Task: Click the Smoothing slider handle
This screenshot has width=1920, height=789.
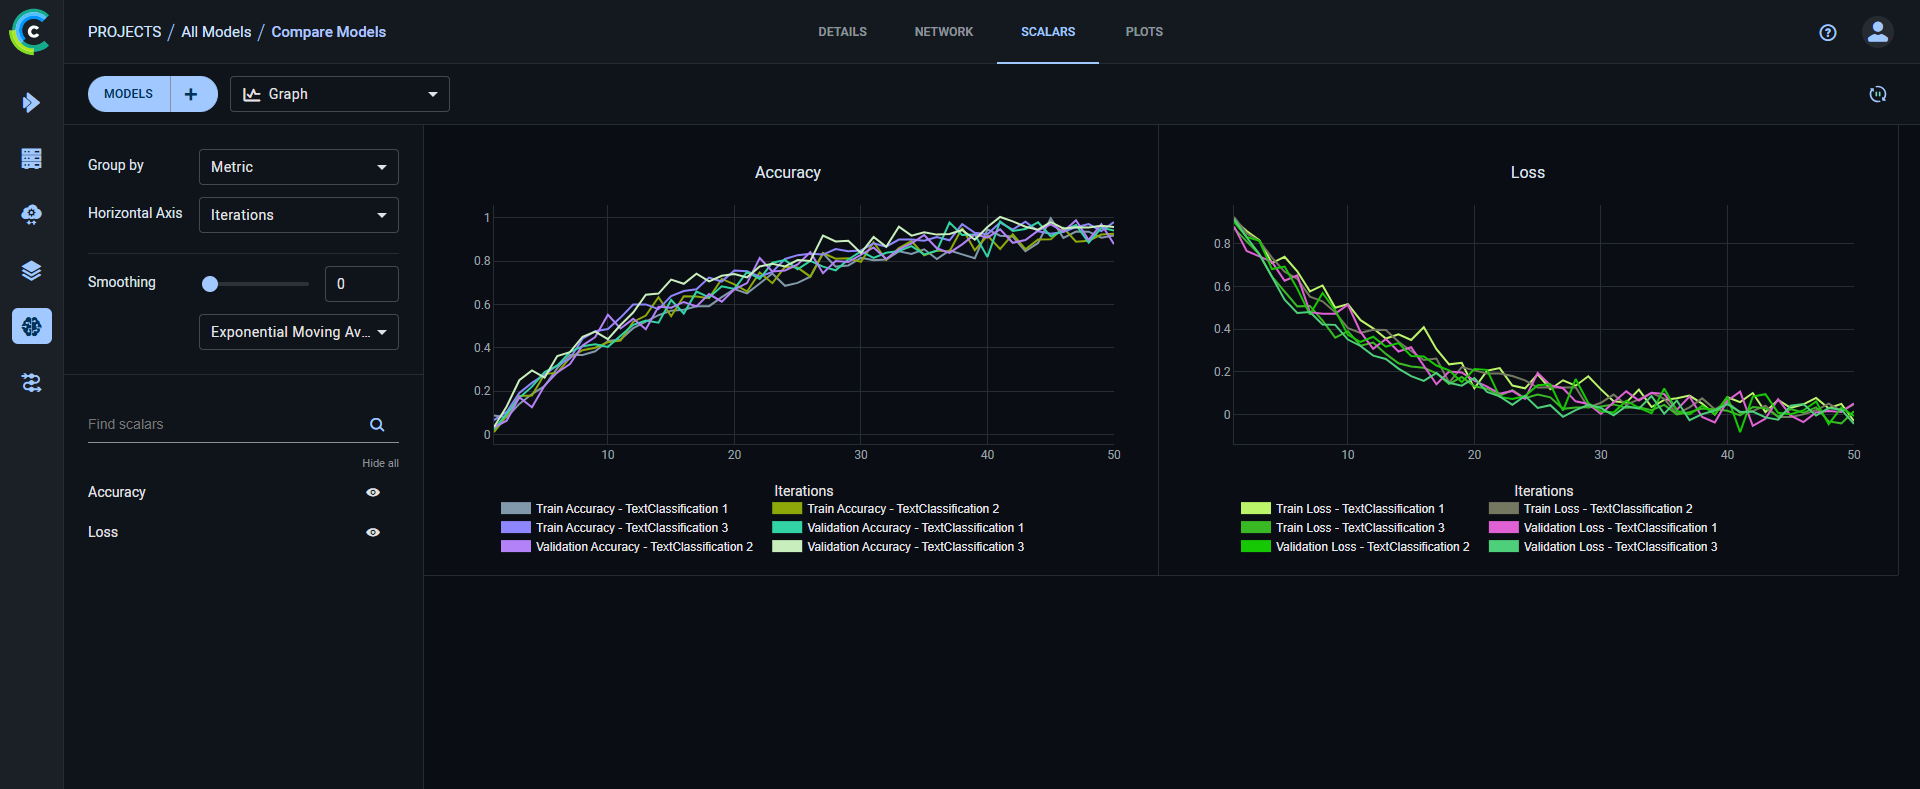Action: pos(210,284)
